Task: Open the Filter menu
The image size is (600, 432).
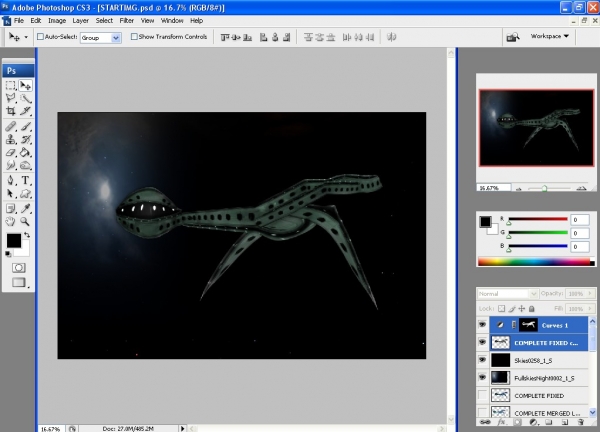Action: coord(127,21)
